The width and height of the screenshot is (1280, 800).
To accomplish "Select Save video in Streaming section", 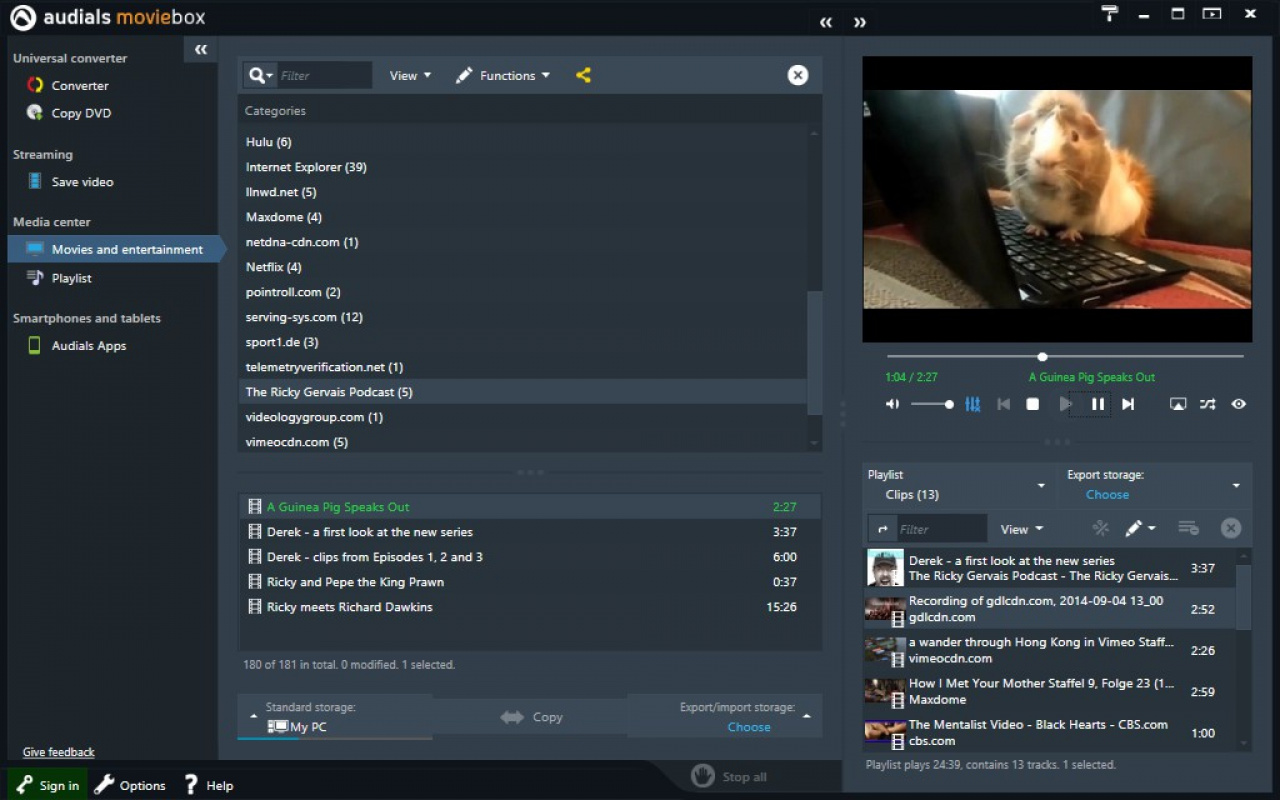I will tap(82, 182).
